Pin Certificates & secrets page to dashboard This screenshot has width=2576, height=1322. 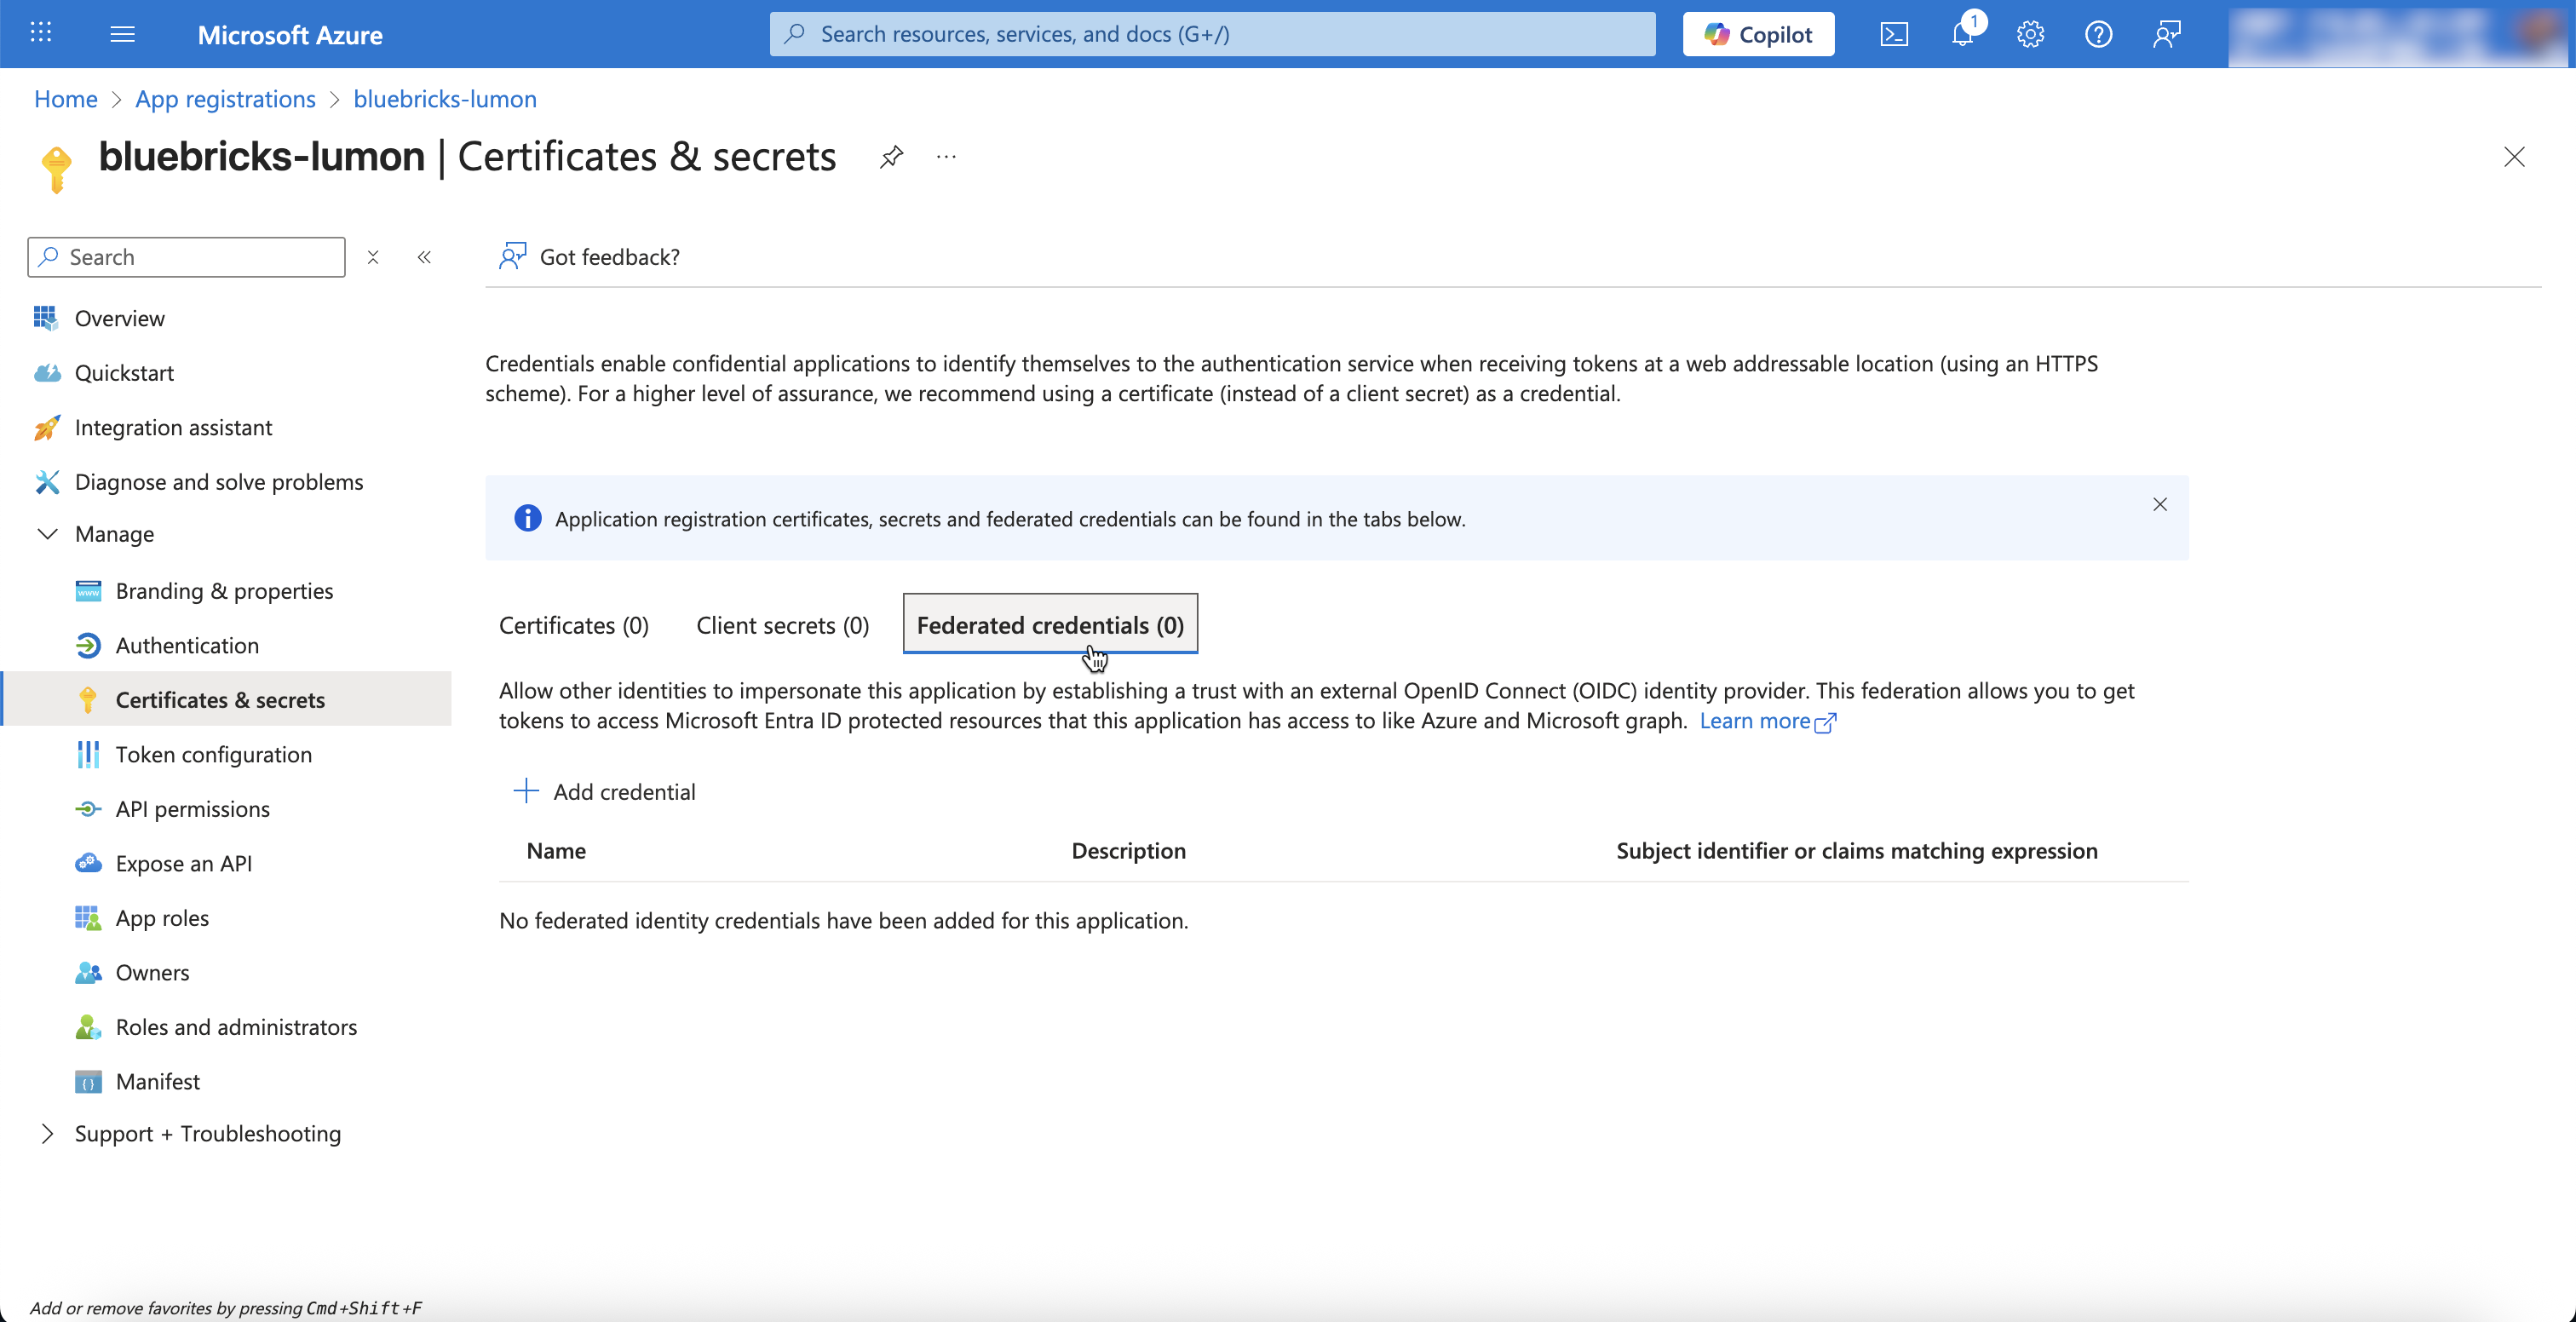point(891,157)
